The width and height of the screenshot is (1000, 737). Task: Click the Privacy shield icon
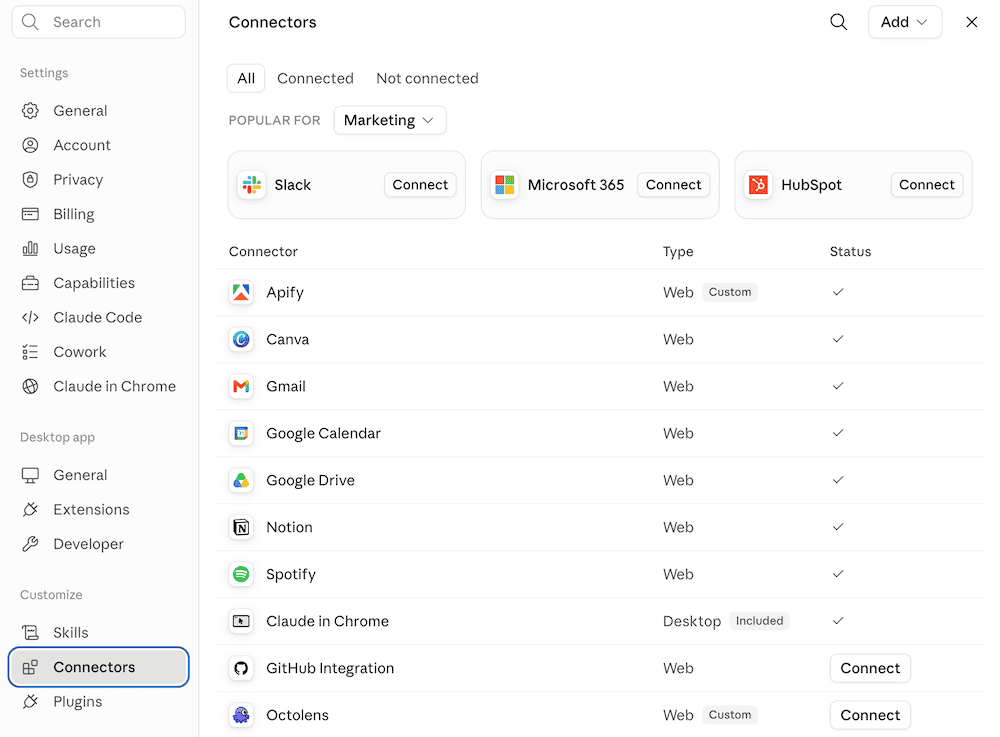coord(30,180)
